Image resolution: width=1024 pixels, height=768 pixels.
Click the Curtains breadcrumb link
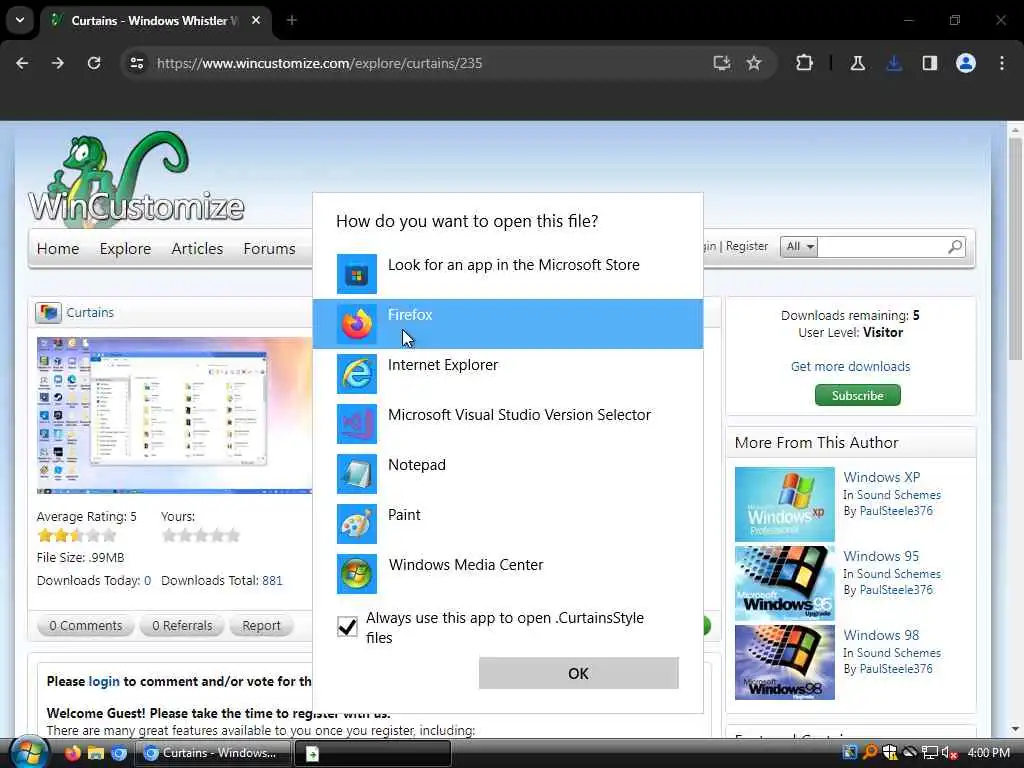coord(90,312)
